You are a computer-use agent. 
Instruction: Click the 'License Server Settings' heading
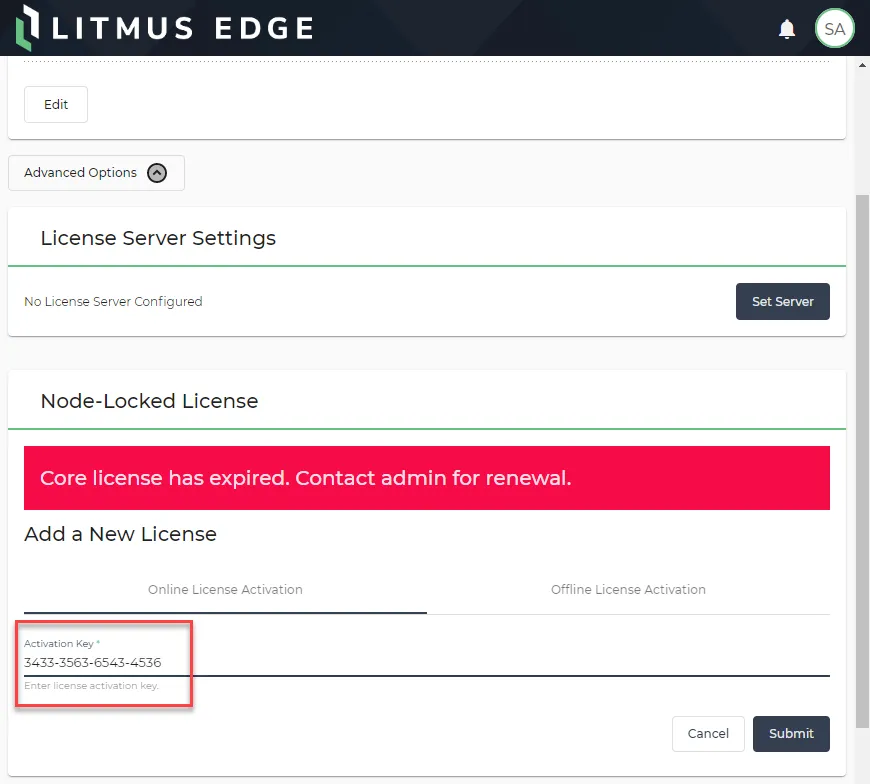[158, 238]
